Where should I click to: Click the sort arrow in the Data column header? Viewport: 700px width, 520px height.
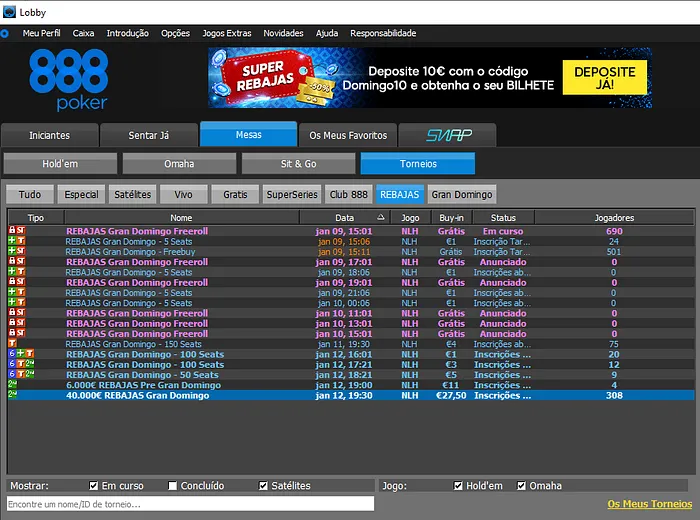(x=380, y=217)
